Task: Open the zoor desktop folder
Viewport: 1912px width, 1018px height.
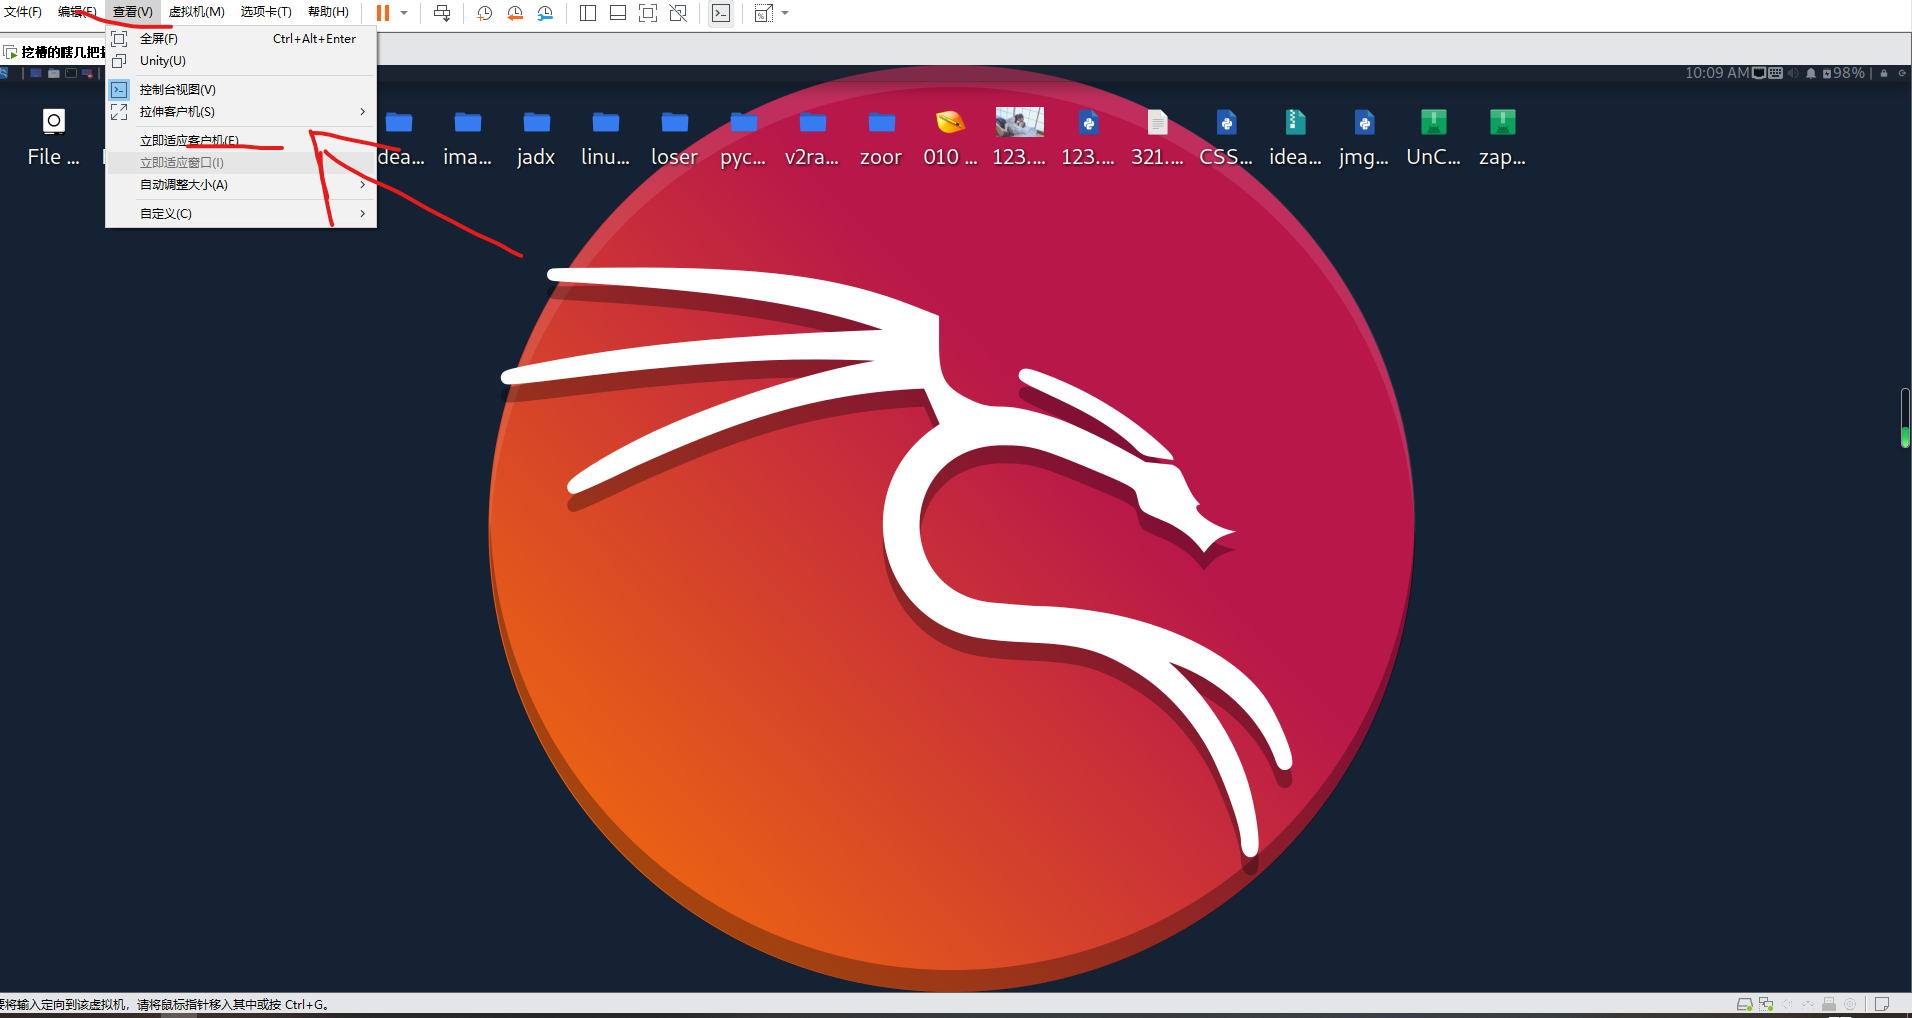Action: 881,137
